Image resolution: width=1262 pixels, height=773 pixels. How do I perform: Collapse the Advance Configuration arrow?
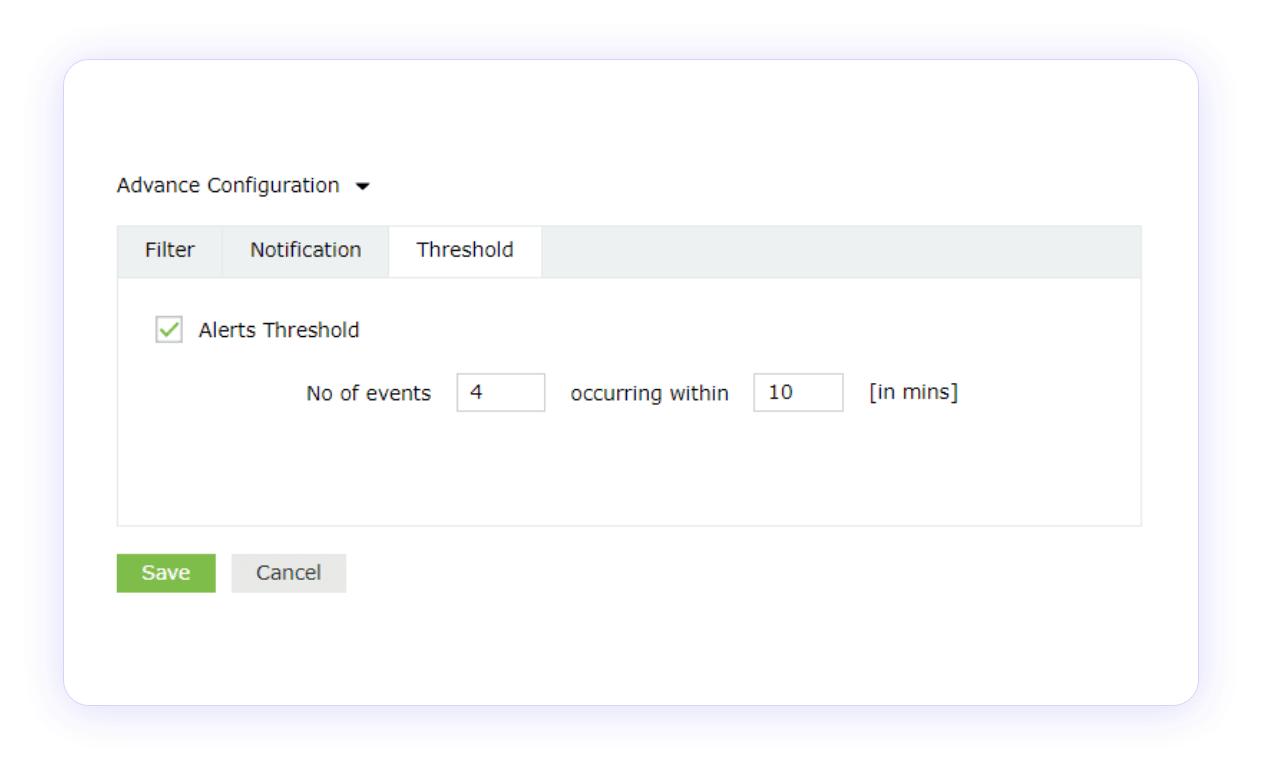(x=363, y=187)
